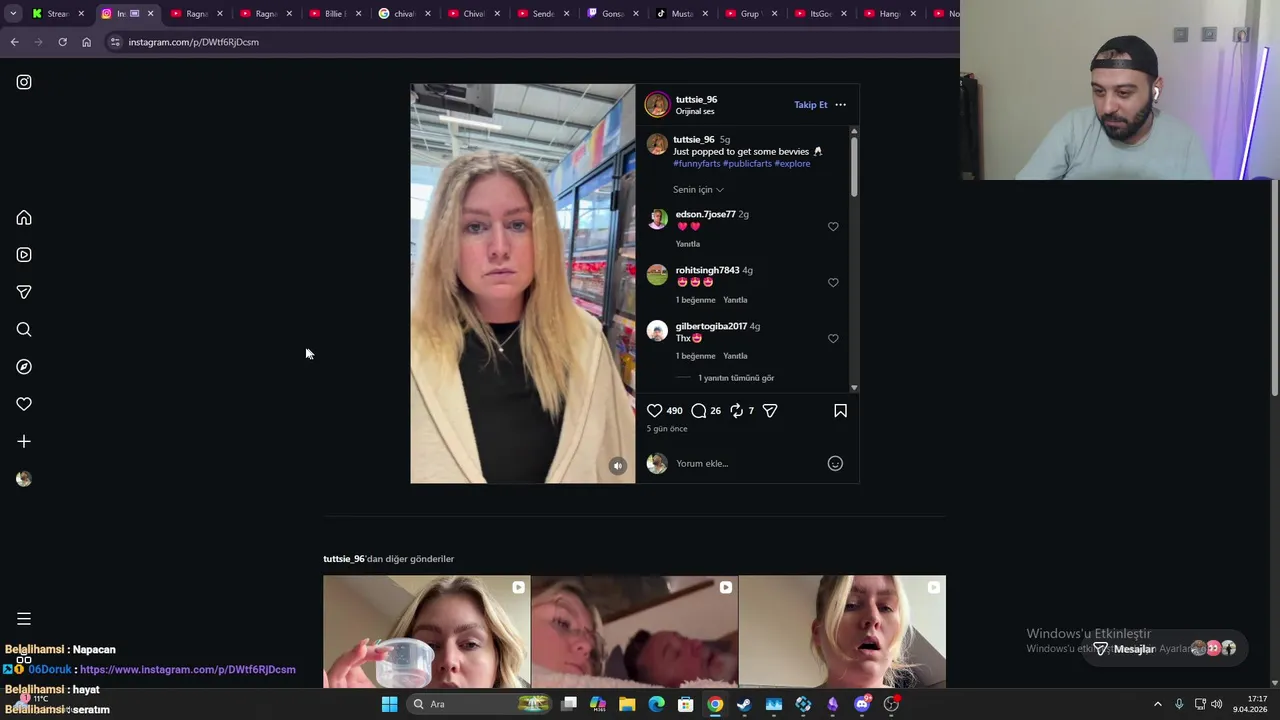This screenshot has width=1280, height=720.
Task: Click the page vertical scrollbar
Action: (x=1274, y=287)
